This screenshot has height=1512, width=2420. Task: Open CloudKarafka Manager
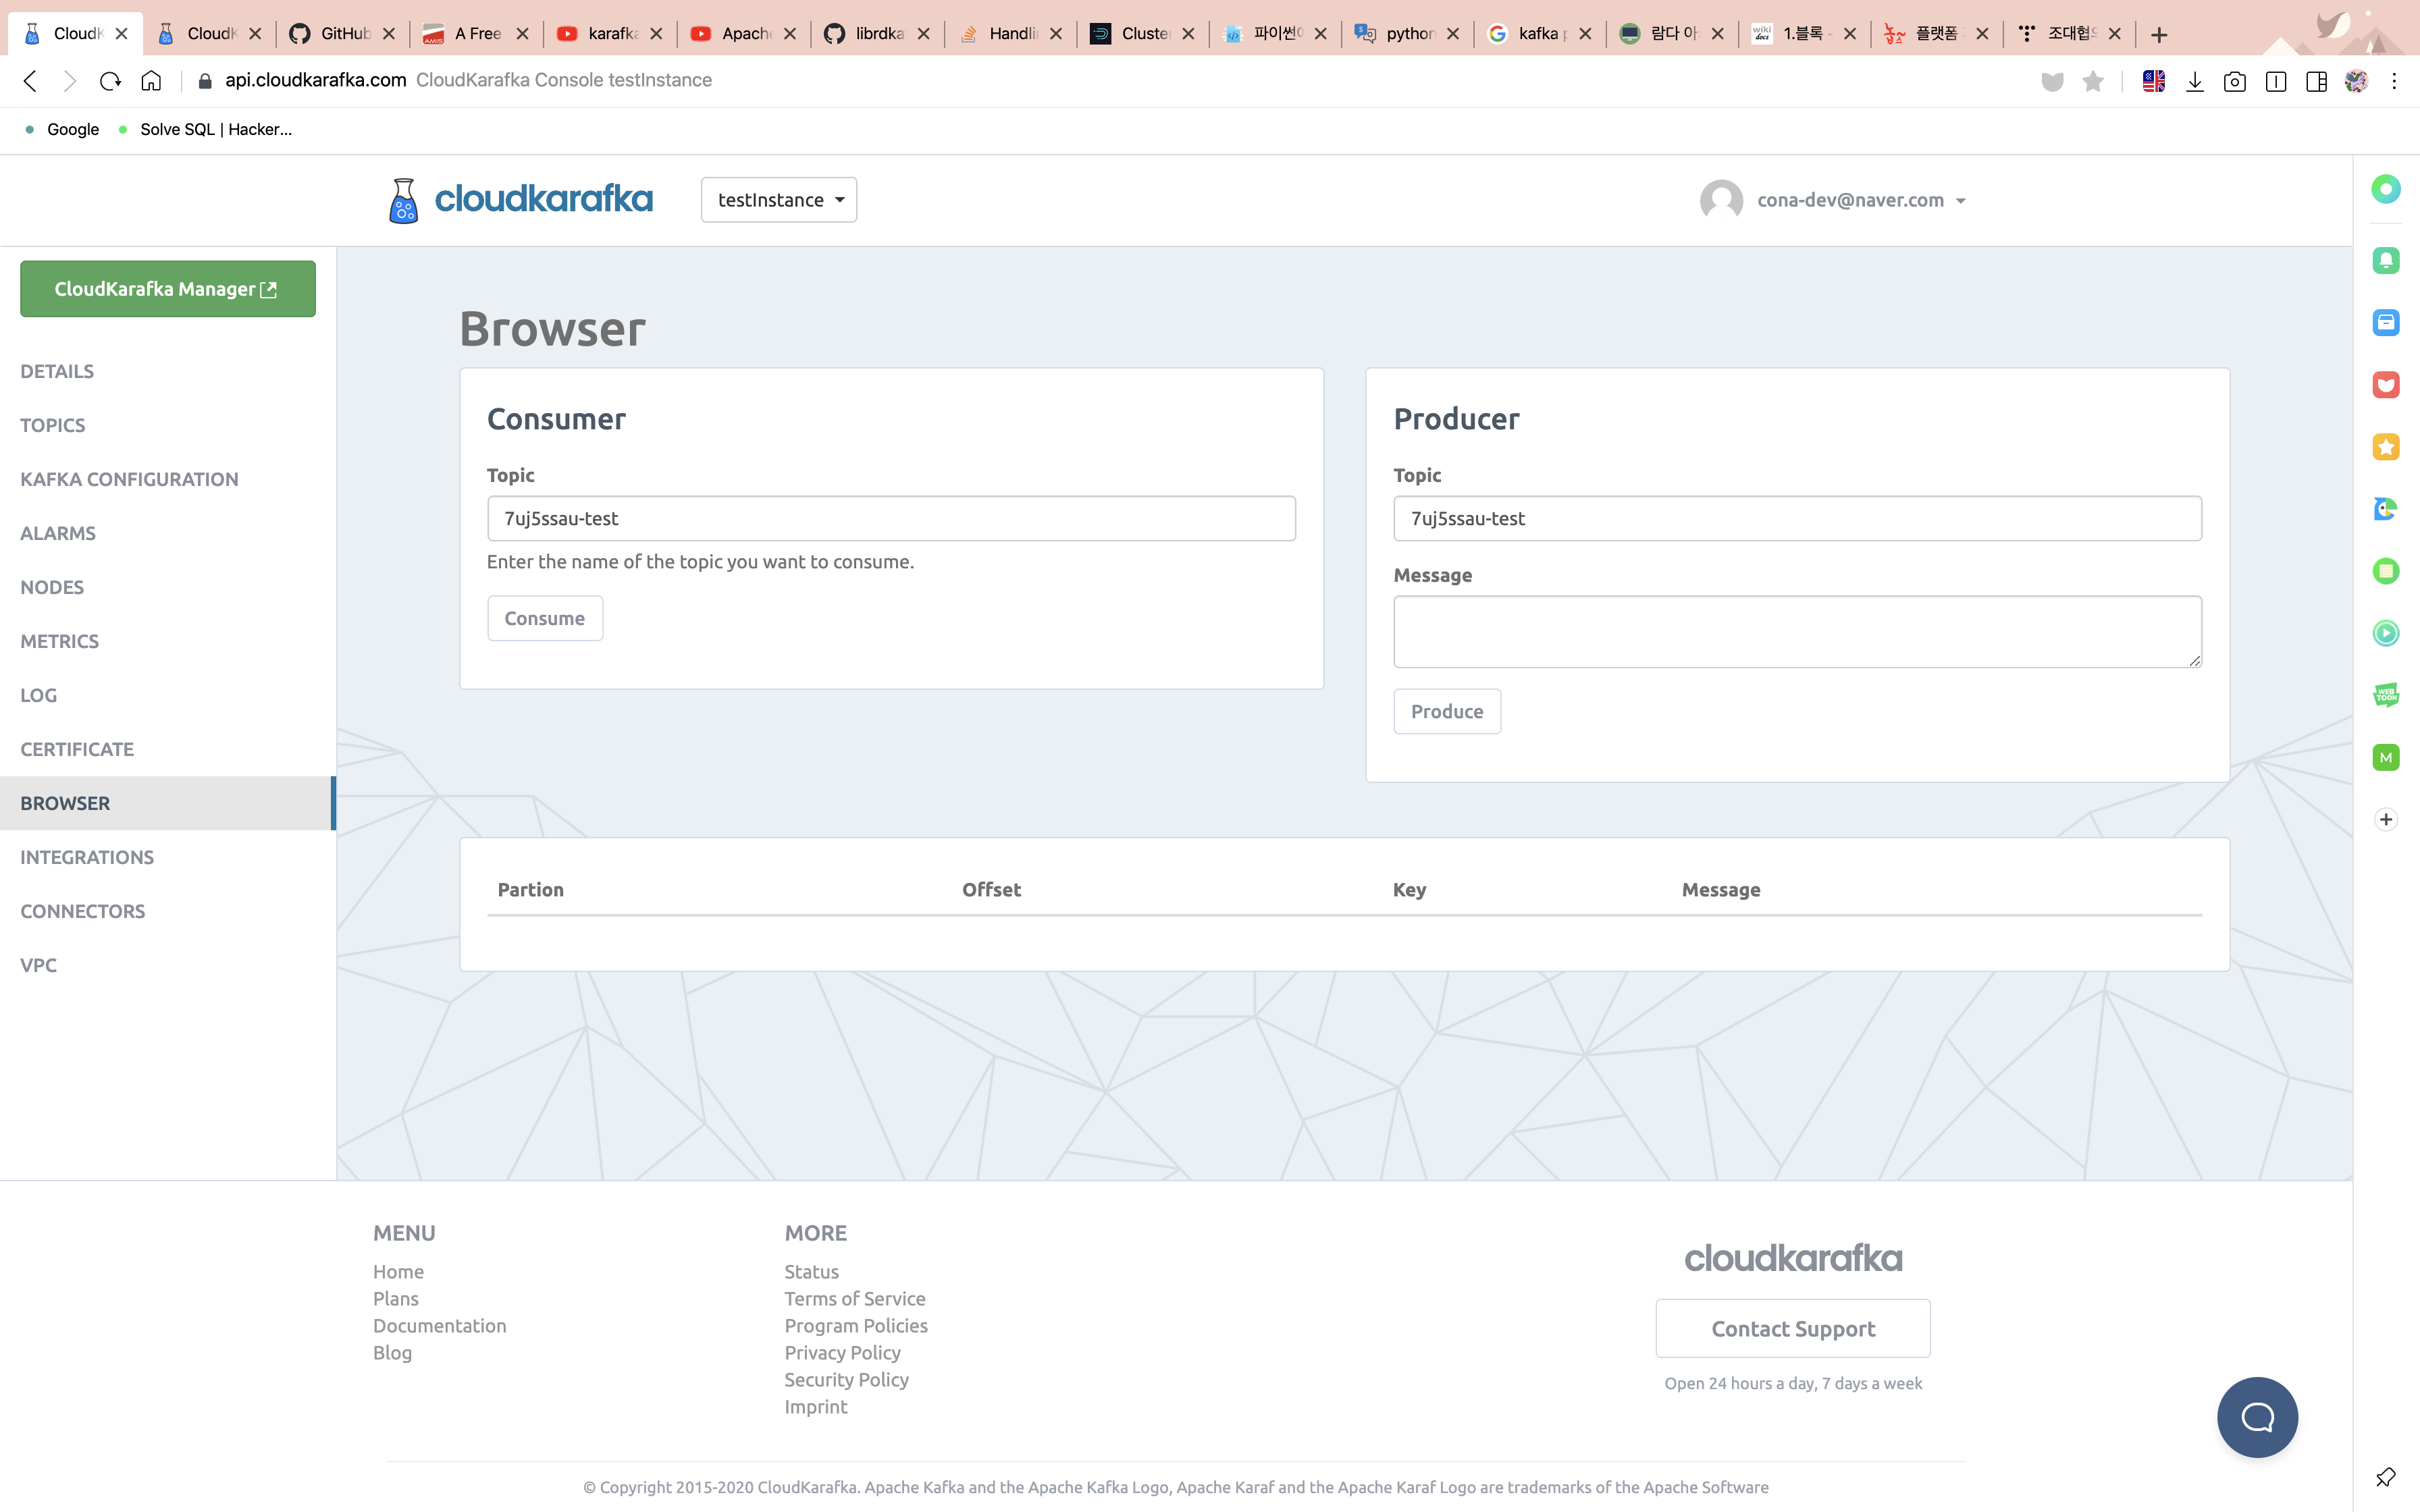pyautogui.click(x=167, y=289)
